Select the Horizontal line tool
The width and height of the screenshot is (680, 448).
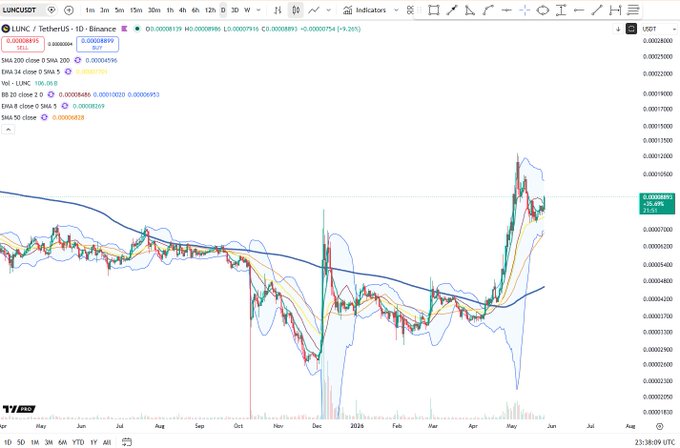click(507, 10)
